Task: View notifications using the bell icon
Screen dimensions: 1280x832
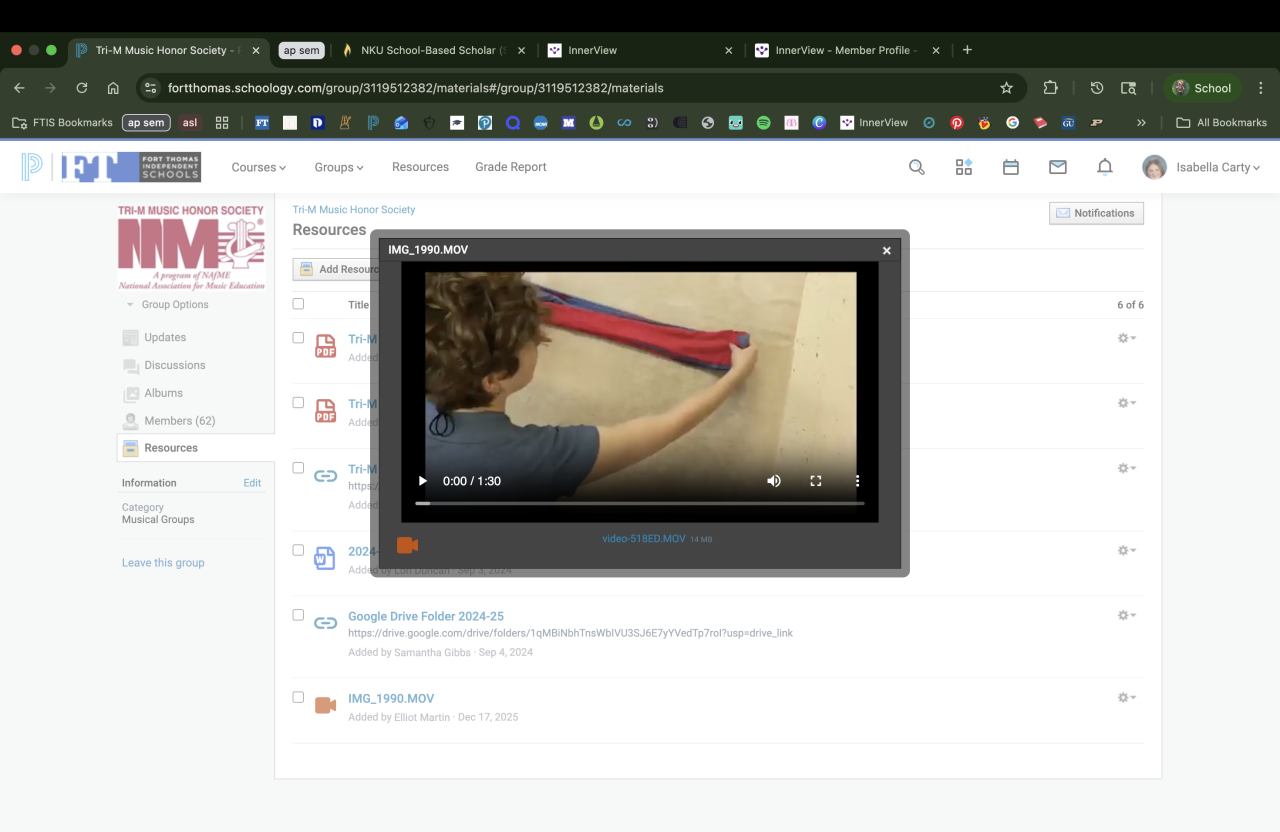Action: coord(1104,167)
